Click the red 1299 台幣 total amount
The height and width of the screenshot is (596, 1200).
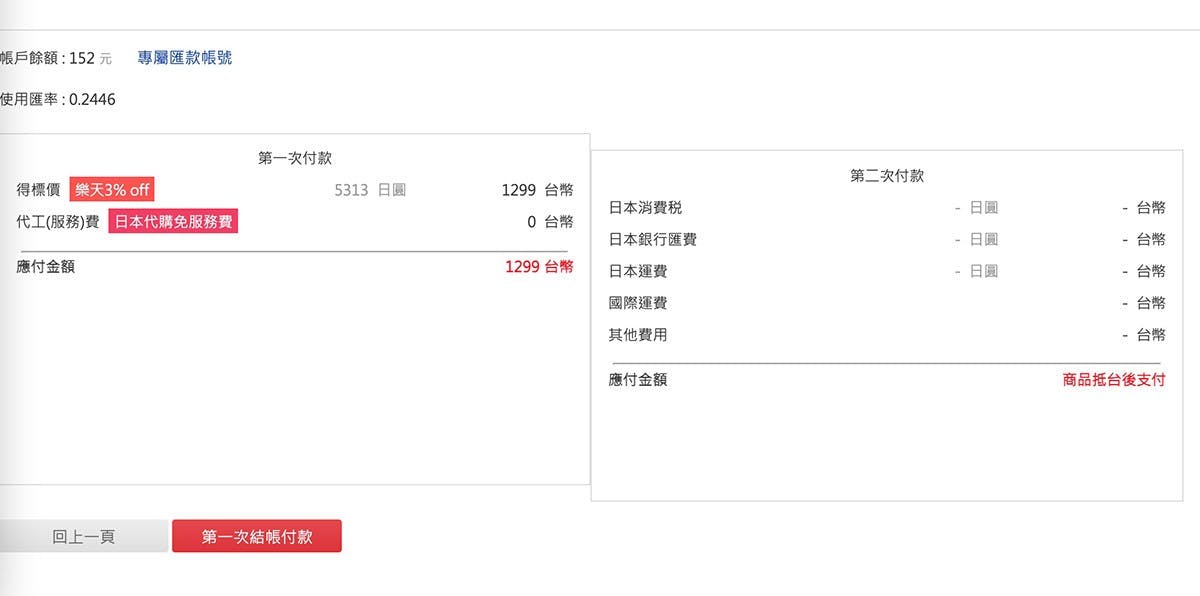point(539,267)
